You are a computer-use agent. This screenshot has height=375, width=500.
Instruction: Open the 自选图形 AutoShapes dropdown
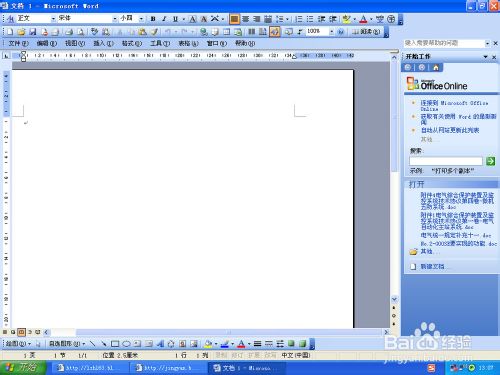coord(67,343)
